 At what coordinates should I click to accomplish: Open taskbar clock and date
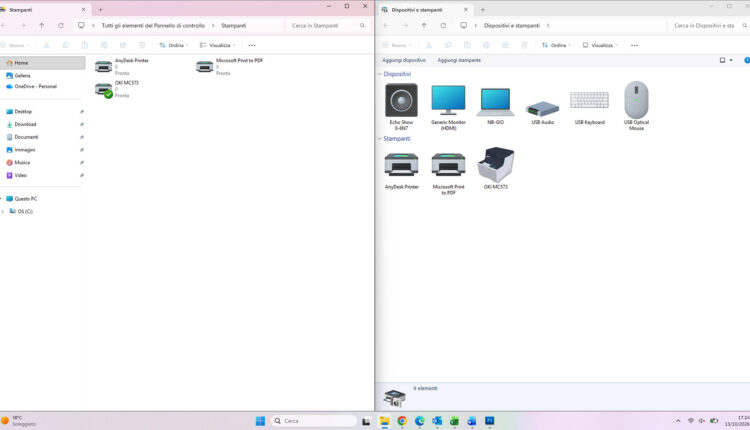pos(737,421)
